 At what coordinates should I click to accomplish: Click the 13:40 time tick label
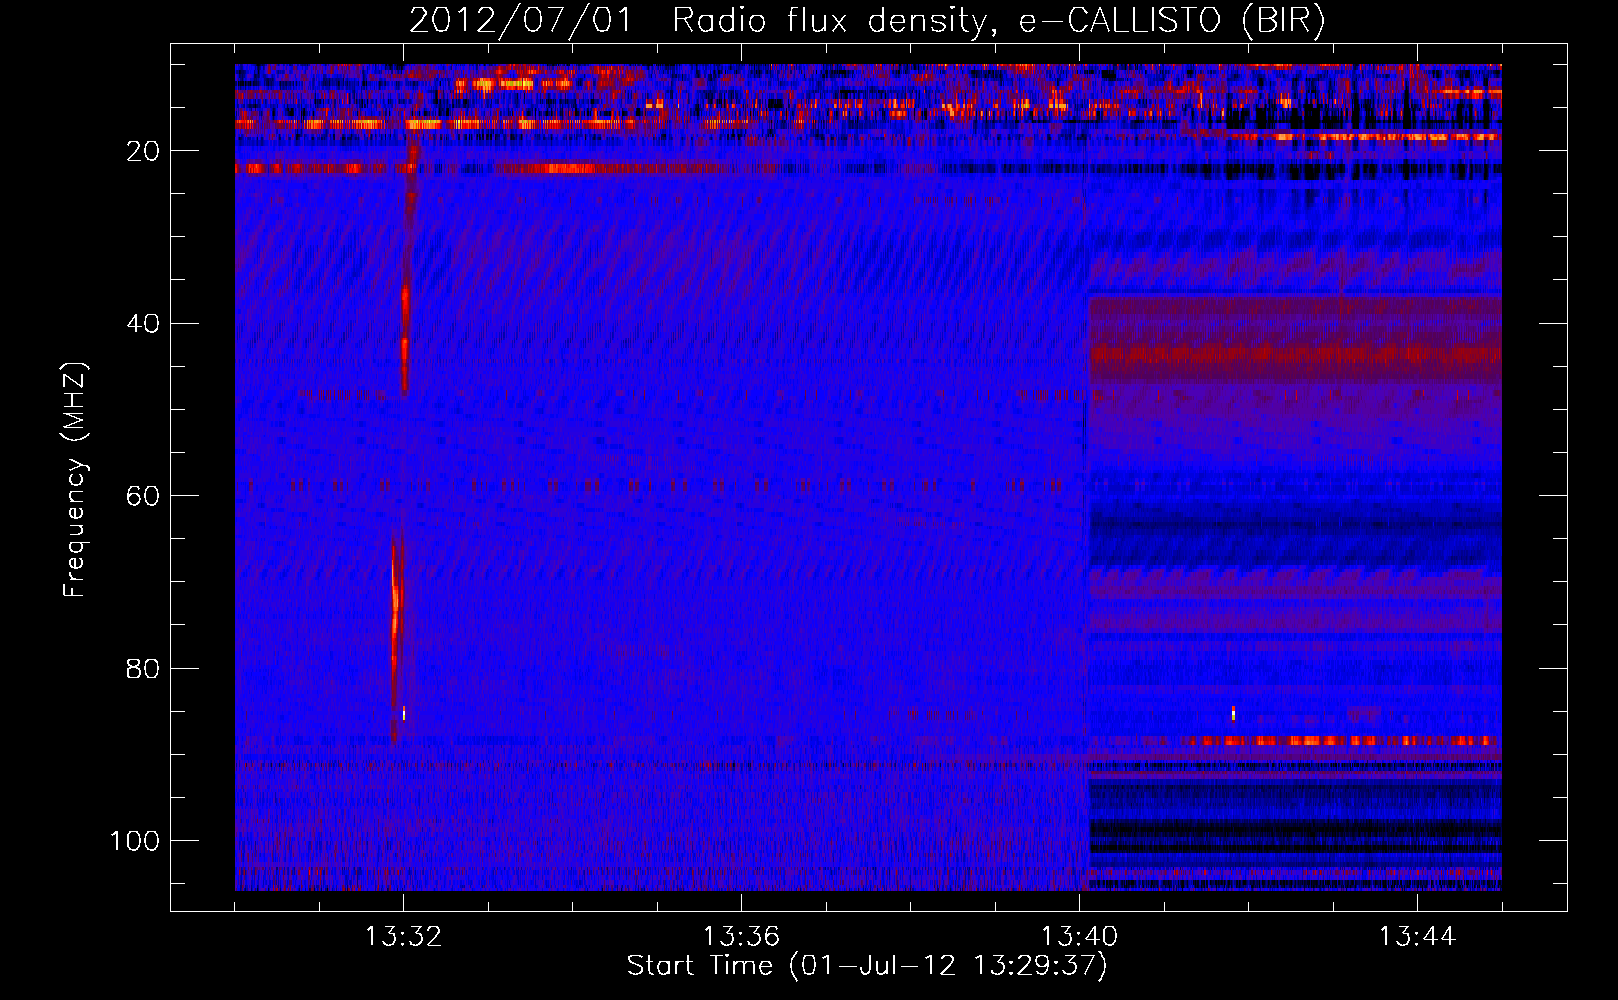[1079, 937]
